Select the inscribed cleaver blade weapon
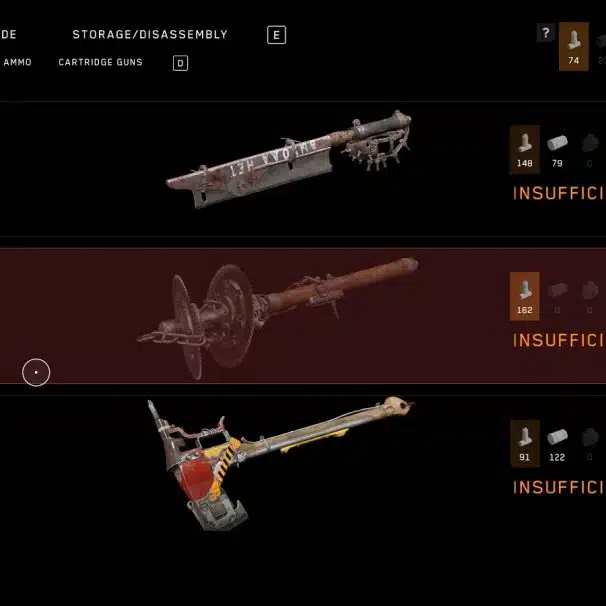Viewport: 606px width, 606px height. point(288,160)
